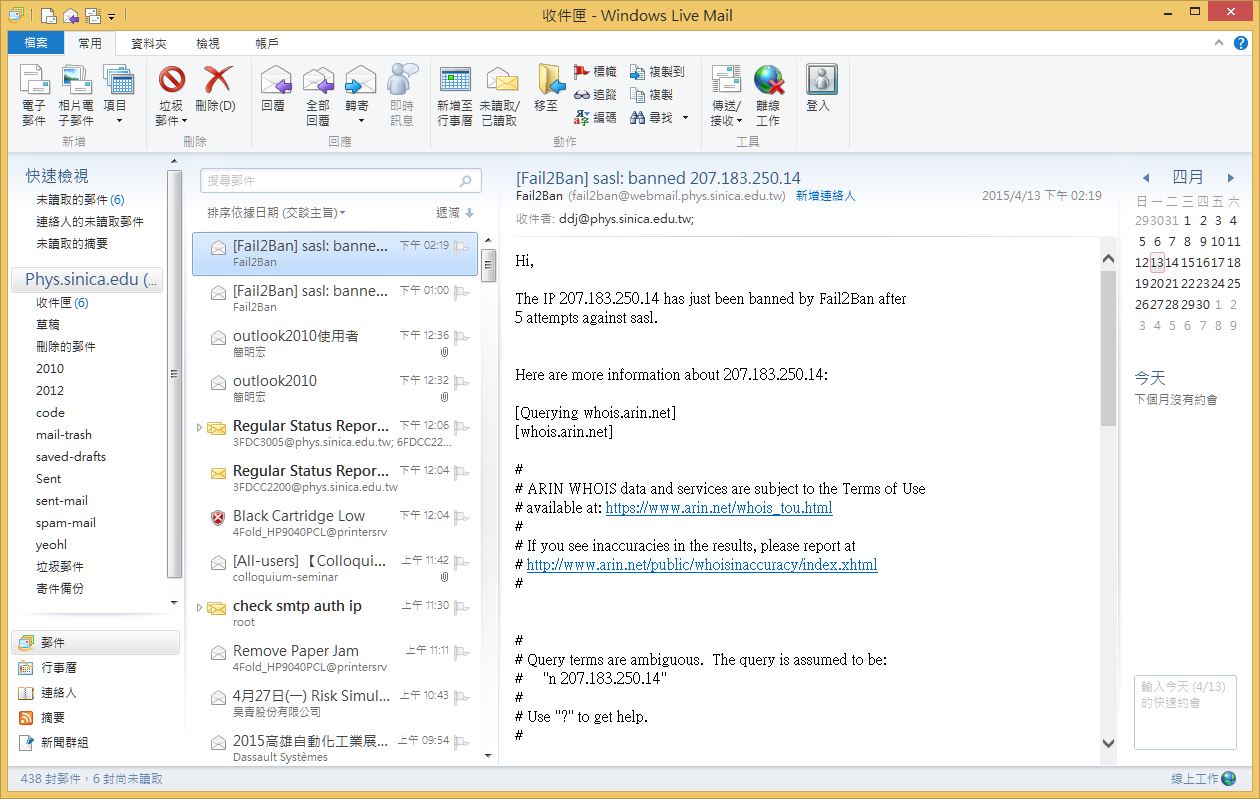Switch to the 帳戶 ribbon tab

pyautogui.click(x=267, y=43)
